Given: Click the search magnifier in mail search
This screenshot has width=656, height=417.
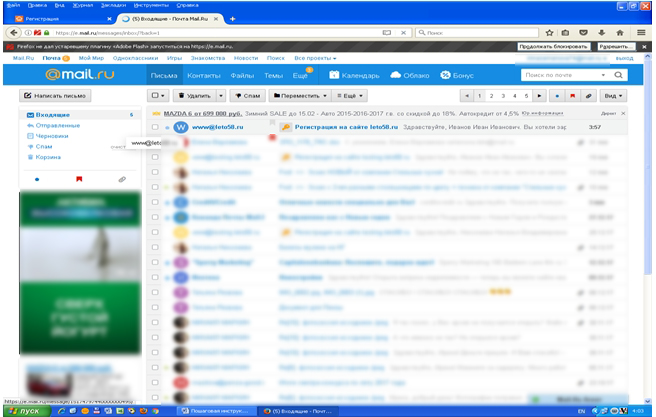Looking at the screenshot, I should pos(605,75).
